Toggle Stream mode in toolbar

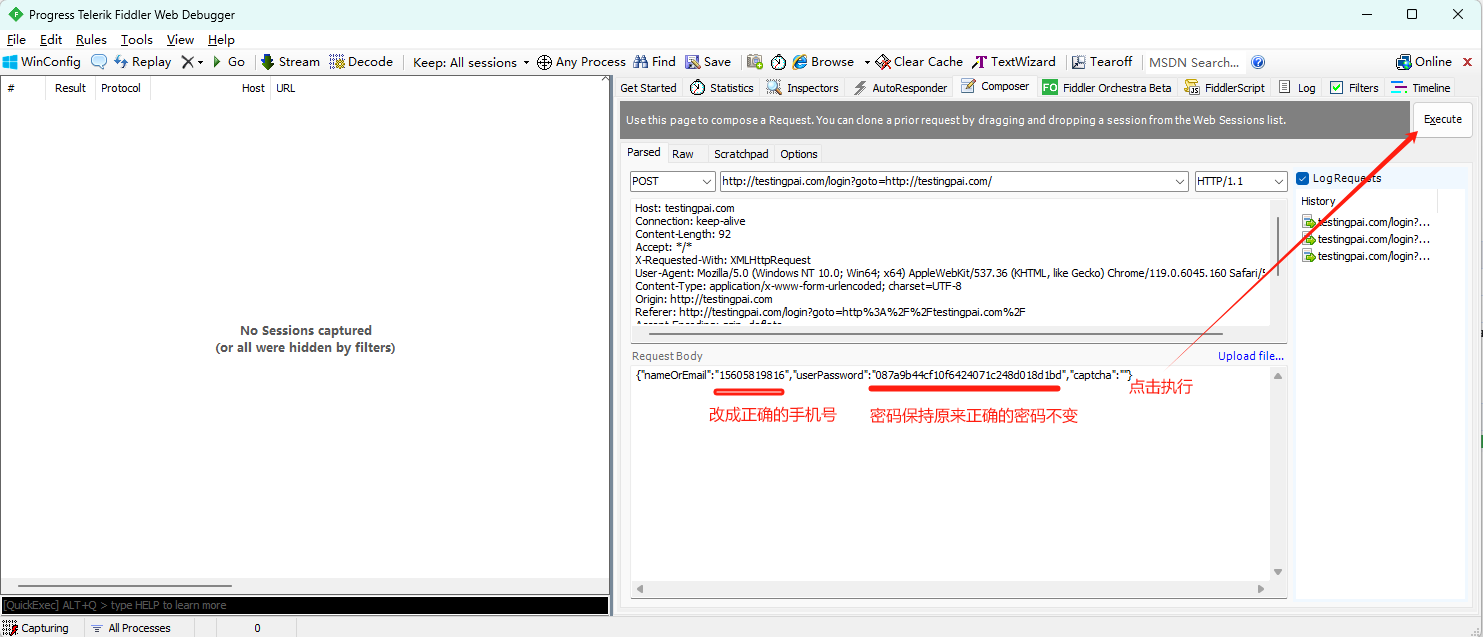pyautogui.click(x=290, y=62)
